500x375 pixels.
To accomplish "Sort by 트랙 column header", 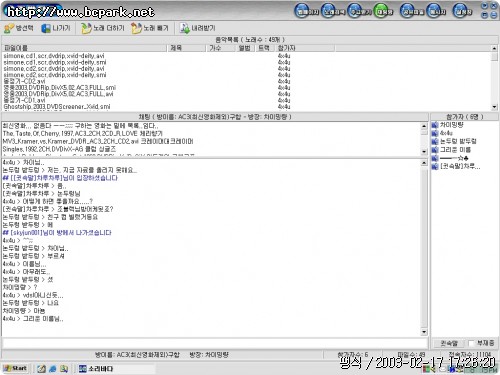I will [x=266, y=48].
